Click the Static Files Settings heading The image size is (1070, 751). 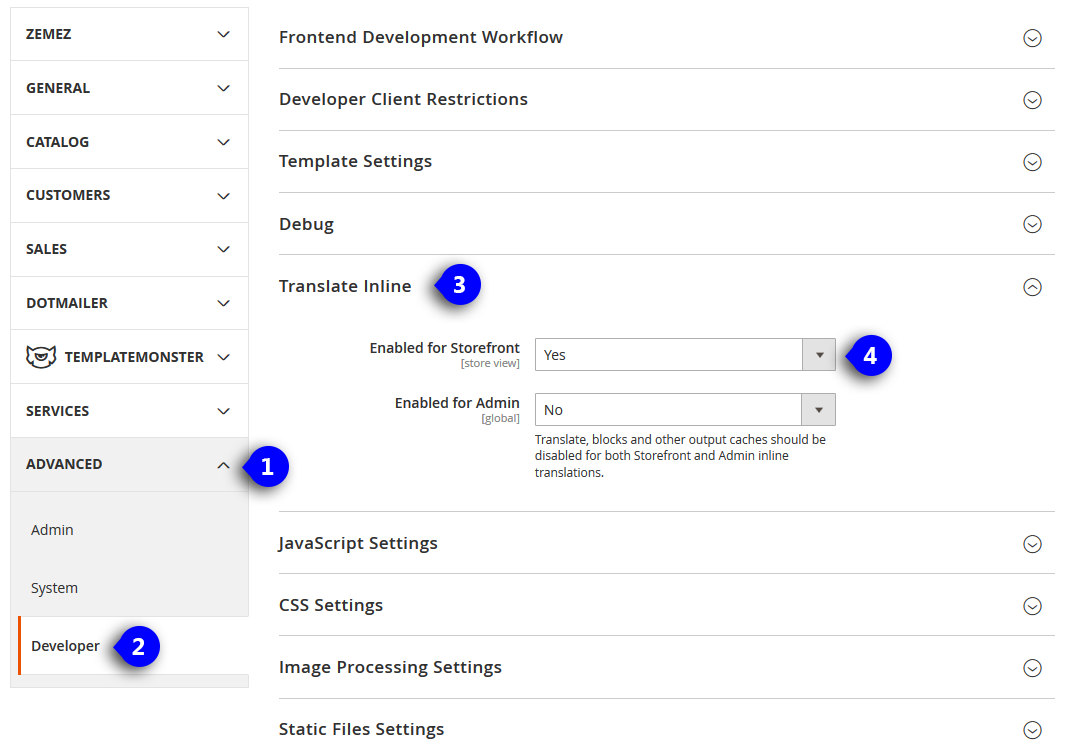point(362,730)
